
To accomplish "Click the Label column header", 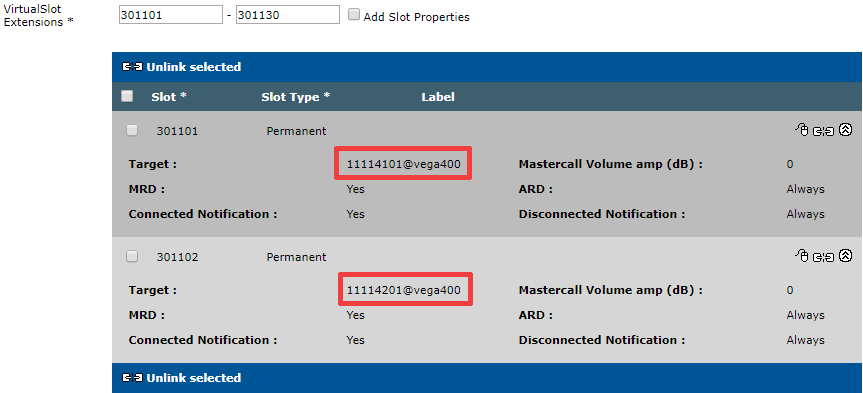I will point(438,97).
